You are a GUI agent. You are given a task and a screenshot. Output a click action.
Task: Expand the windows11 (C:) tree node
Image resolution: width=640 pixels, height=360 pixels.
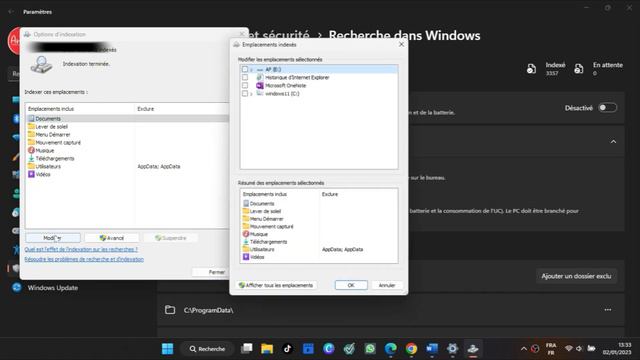click(251, 94)
